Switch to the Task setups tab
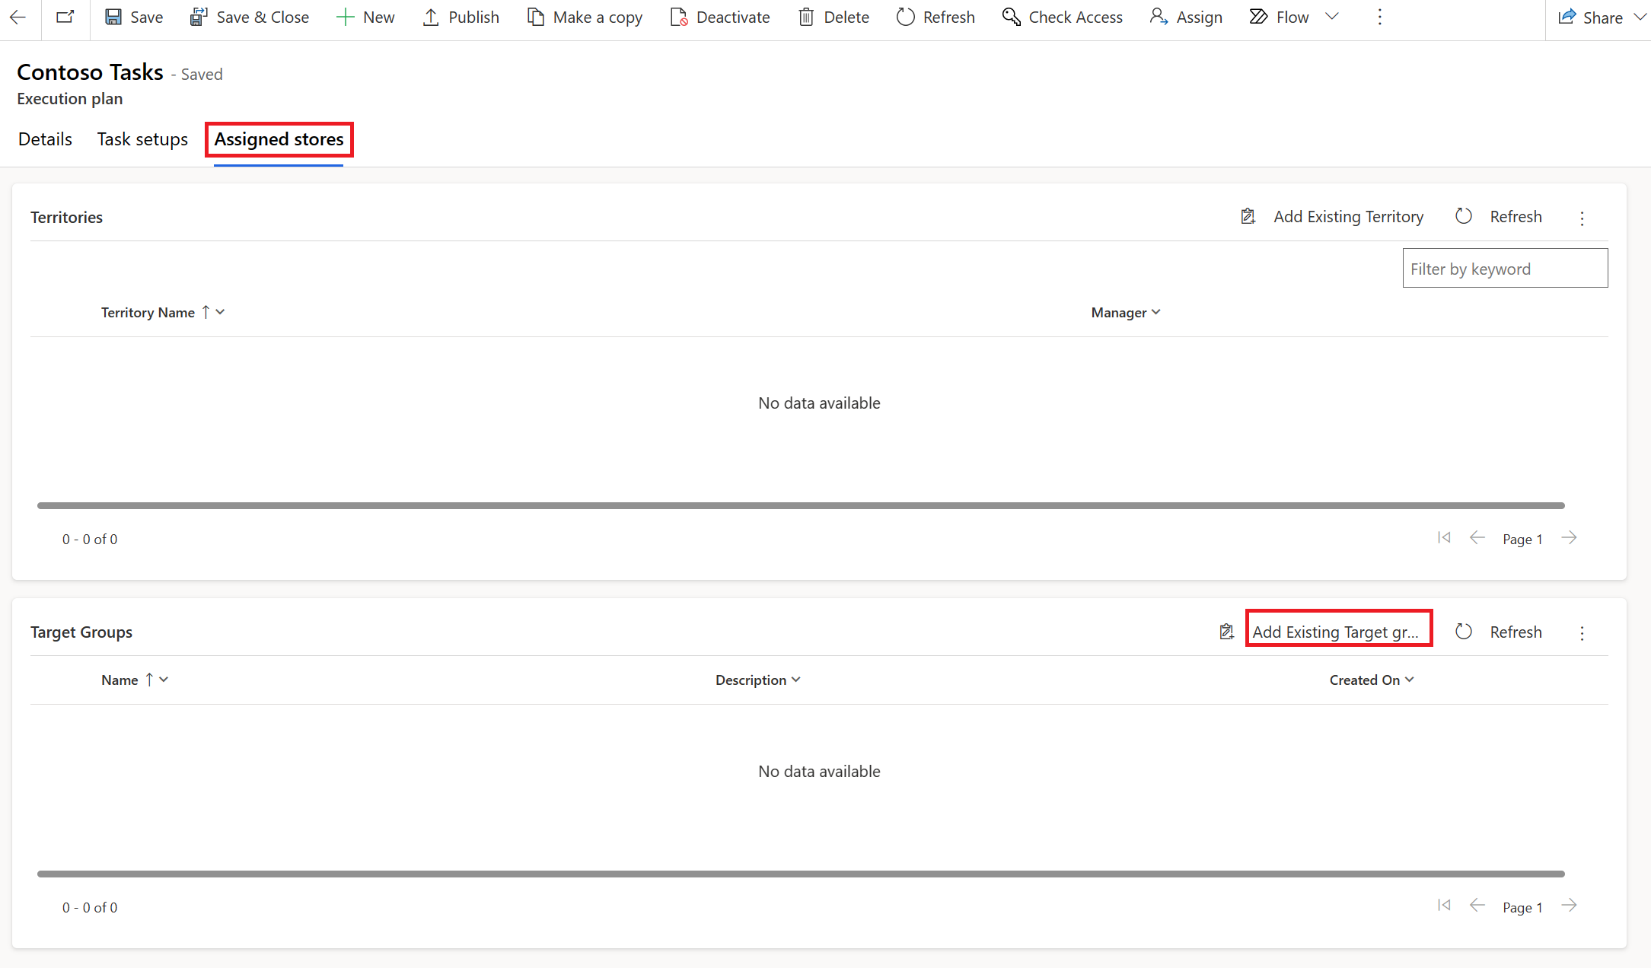 click(x=142, y=139)
